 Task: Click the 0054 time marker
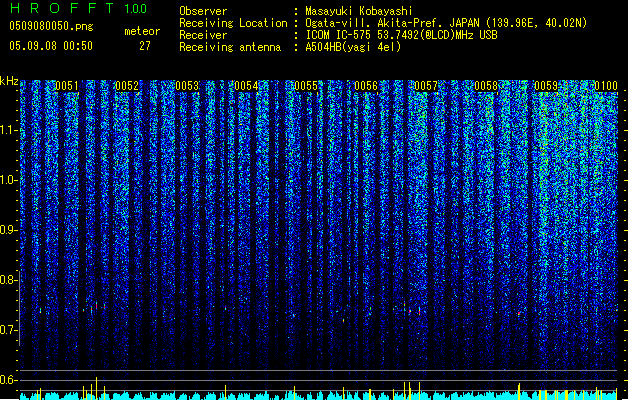tap(246, 86)
